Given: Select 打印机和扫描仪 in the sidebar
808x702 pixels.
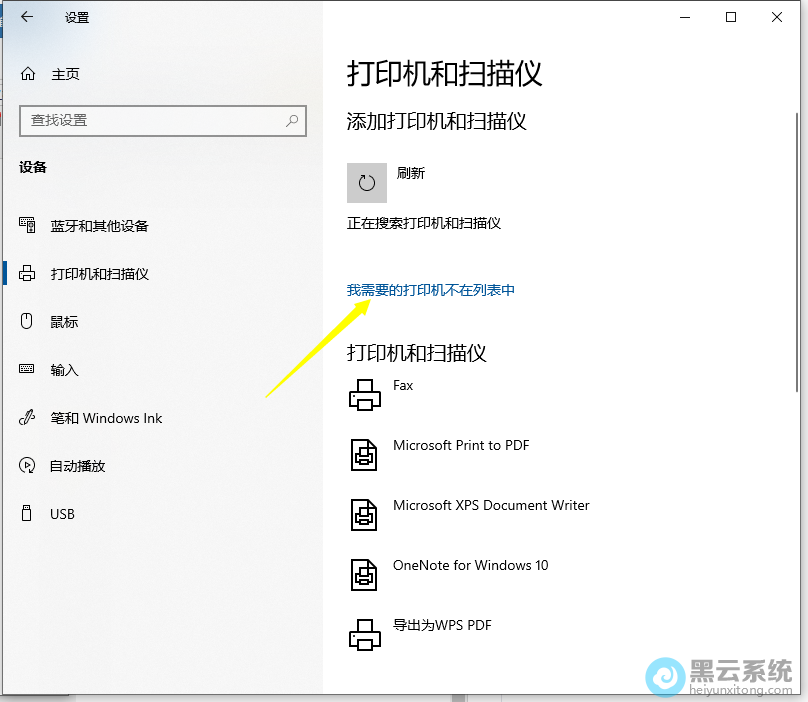Looking at the screenshot, I should tap(99, 274).
